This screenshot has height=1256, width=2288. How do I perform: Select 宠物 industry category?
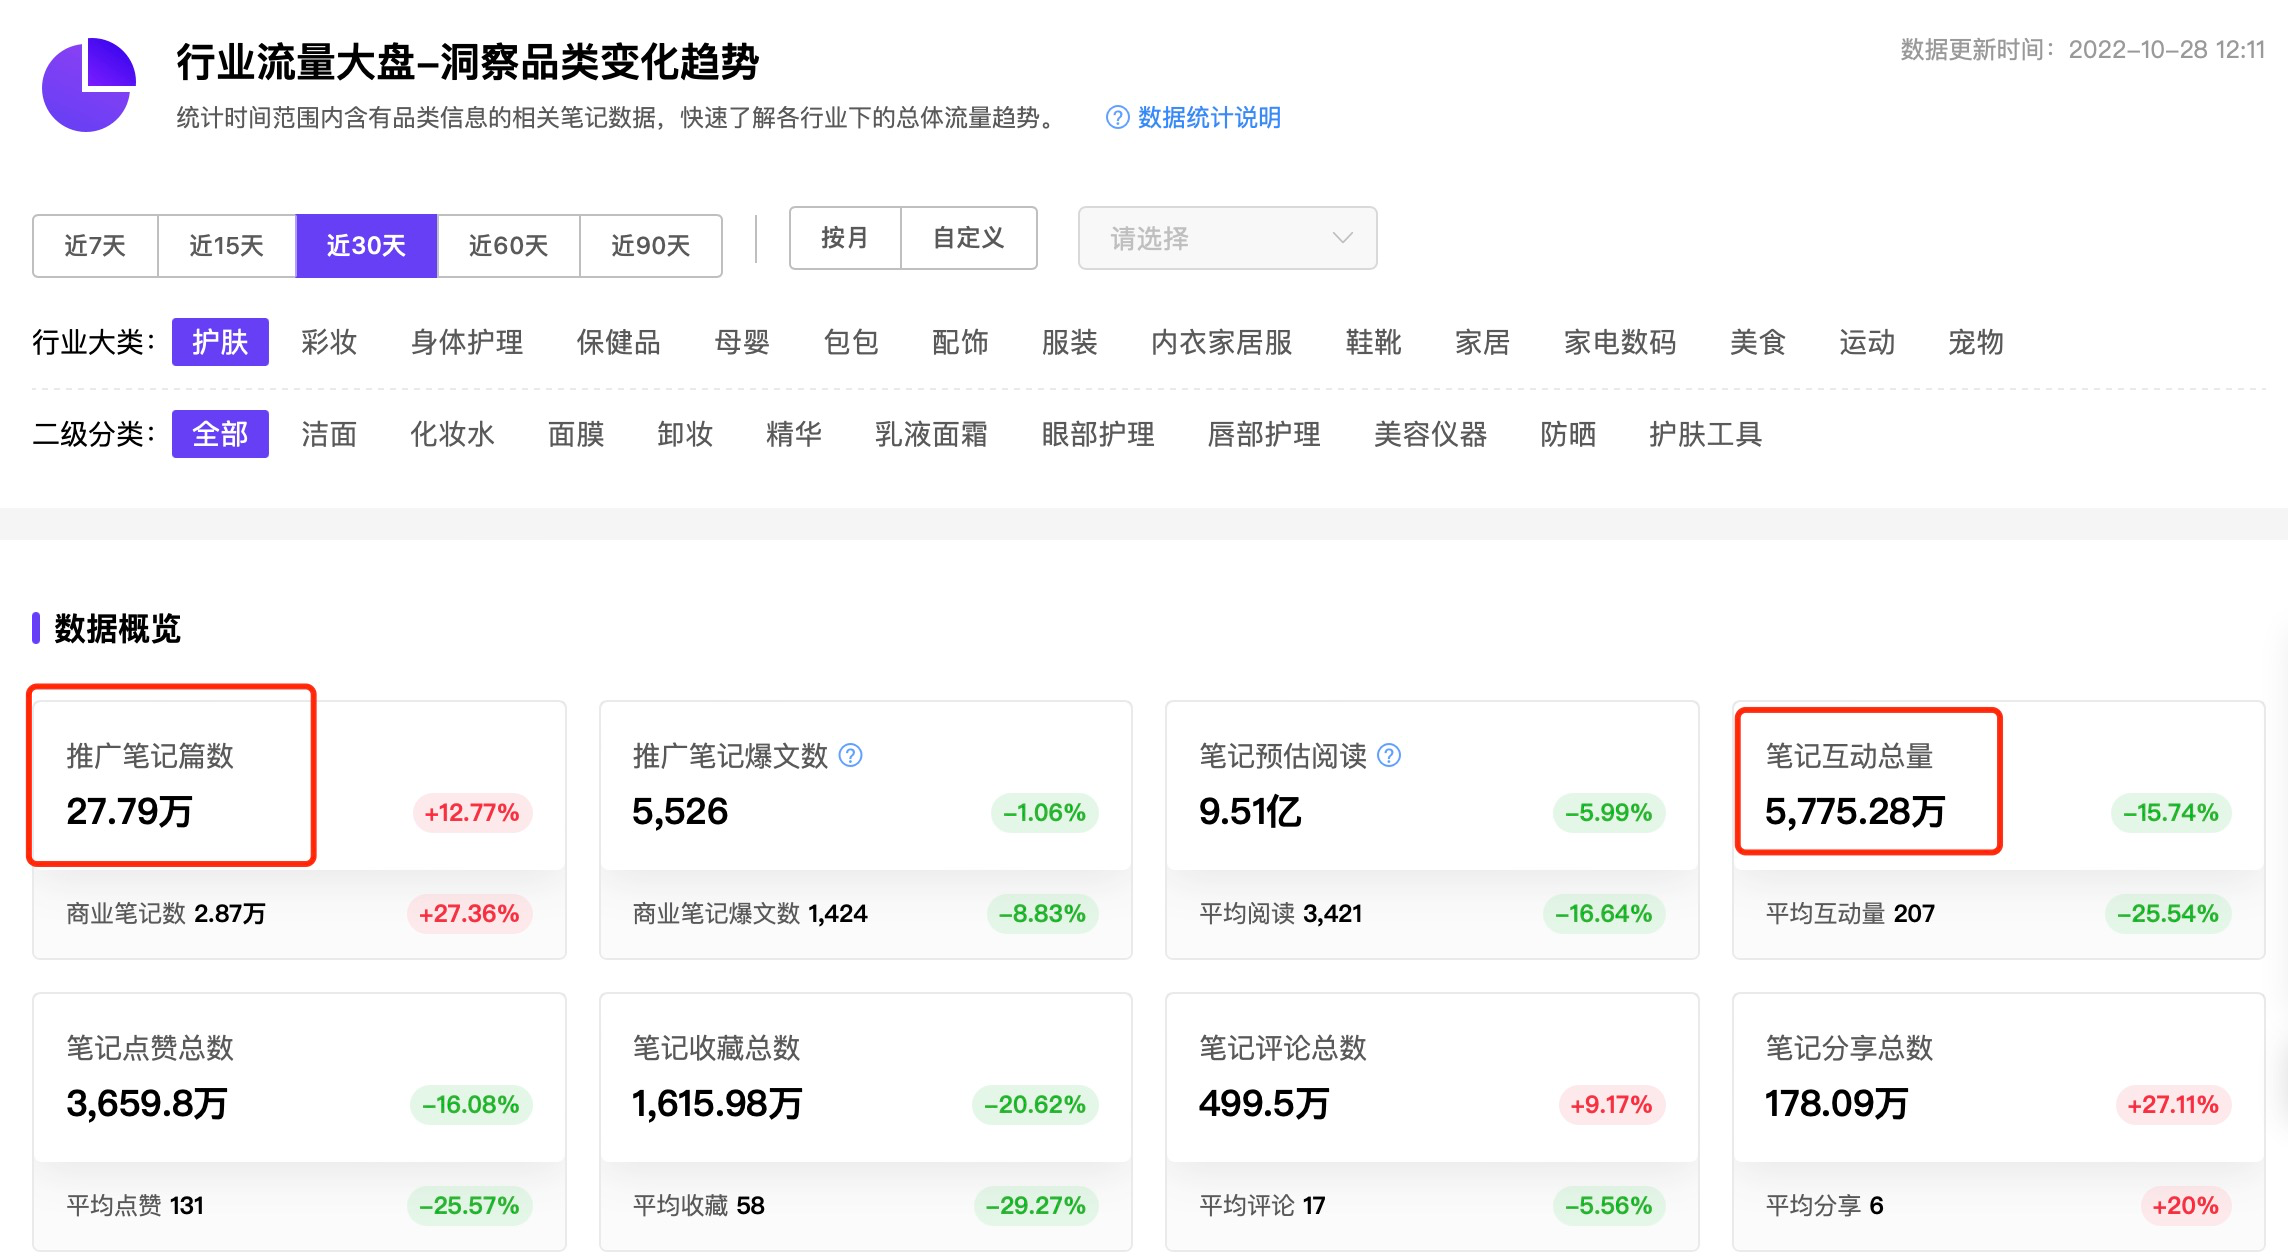[x=1976, y=342]
